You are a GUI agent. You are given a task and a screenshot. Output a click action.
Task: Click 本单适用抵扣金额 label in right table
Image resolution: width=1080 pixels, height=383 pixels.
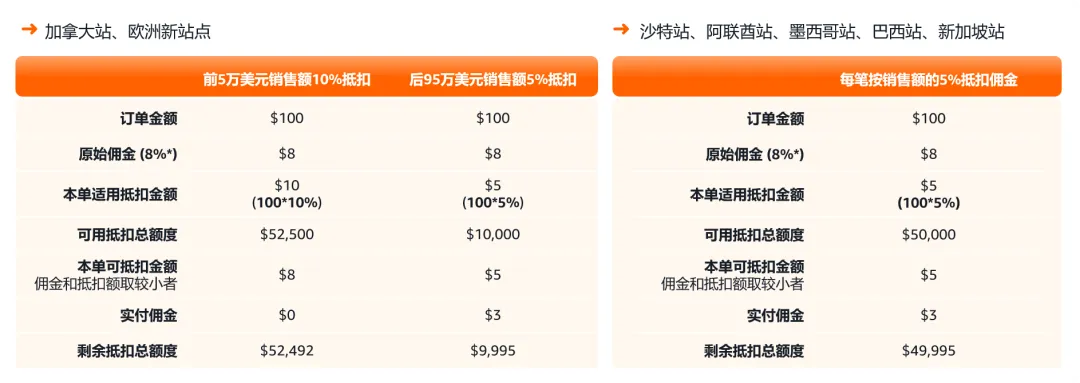point(747,194)
